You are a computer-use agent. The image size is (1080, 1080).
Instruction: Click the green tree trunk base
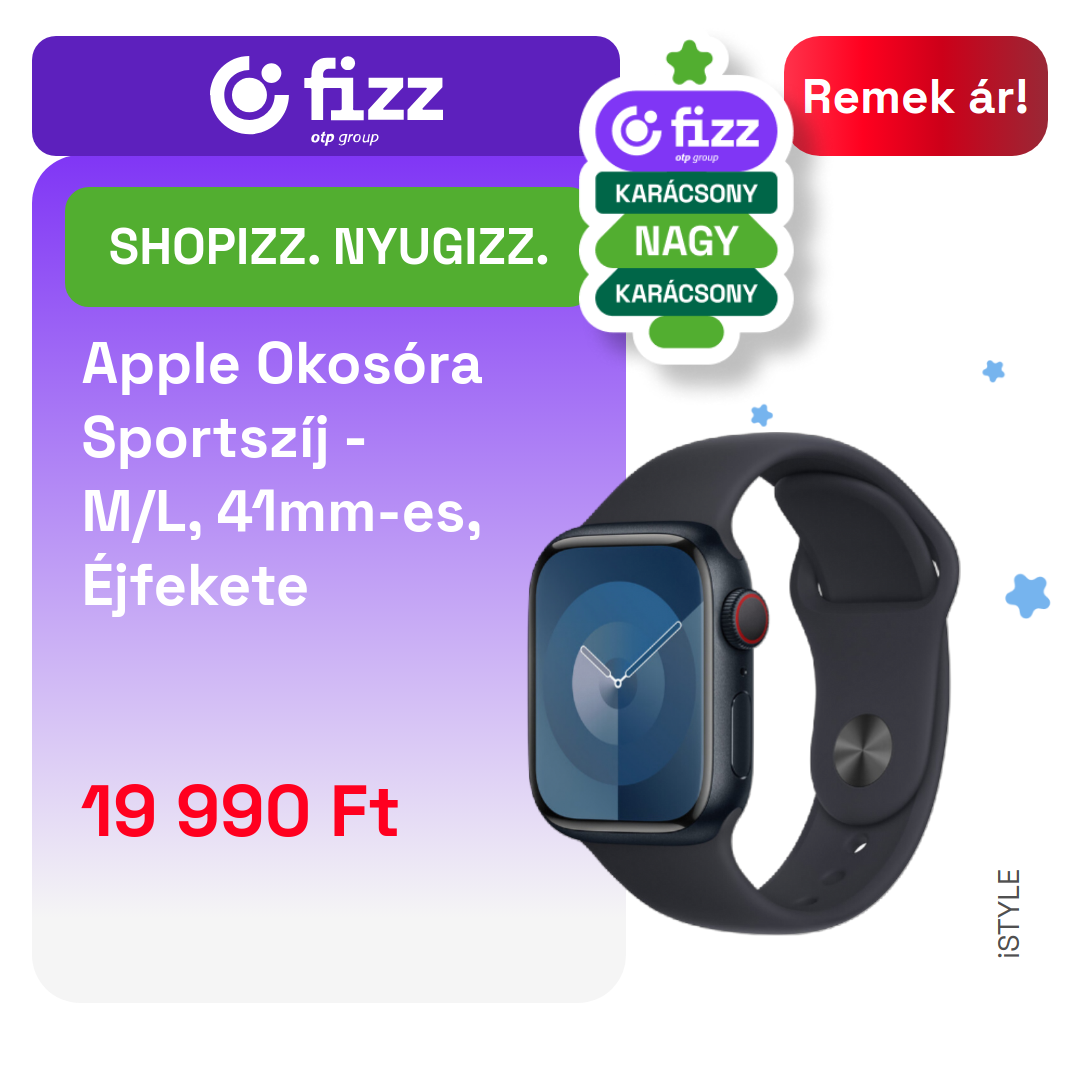686,332
